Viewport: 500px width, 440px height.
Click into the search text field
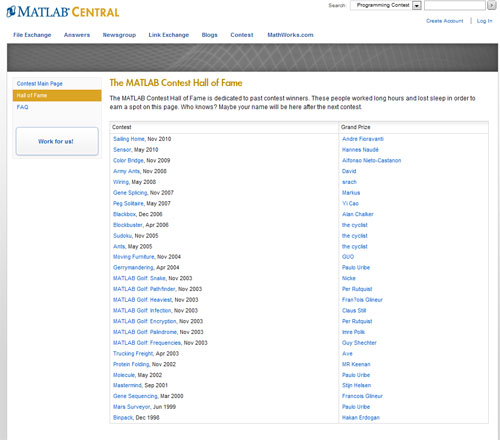point(455,5)
